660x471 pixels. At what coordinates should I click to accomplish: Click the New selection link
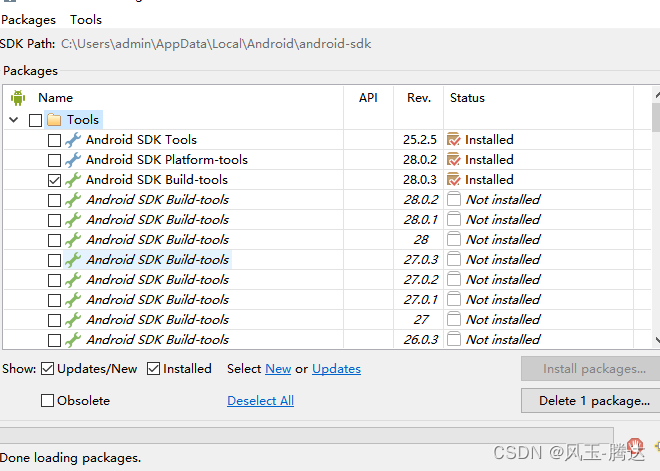tap(278, 369)
